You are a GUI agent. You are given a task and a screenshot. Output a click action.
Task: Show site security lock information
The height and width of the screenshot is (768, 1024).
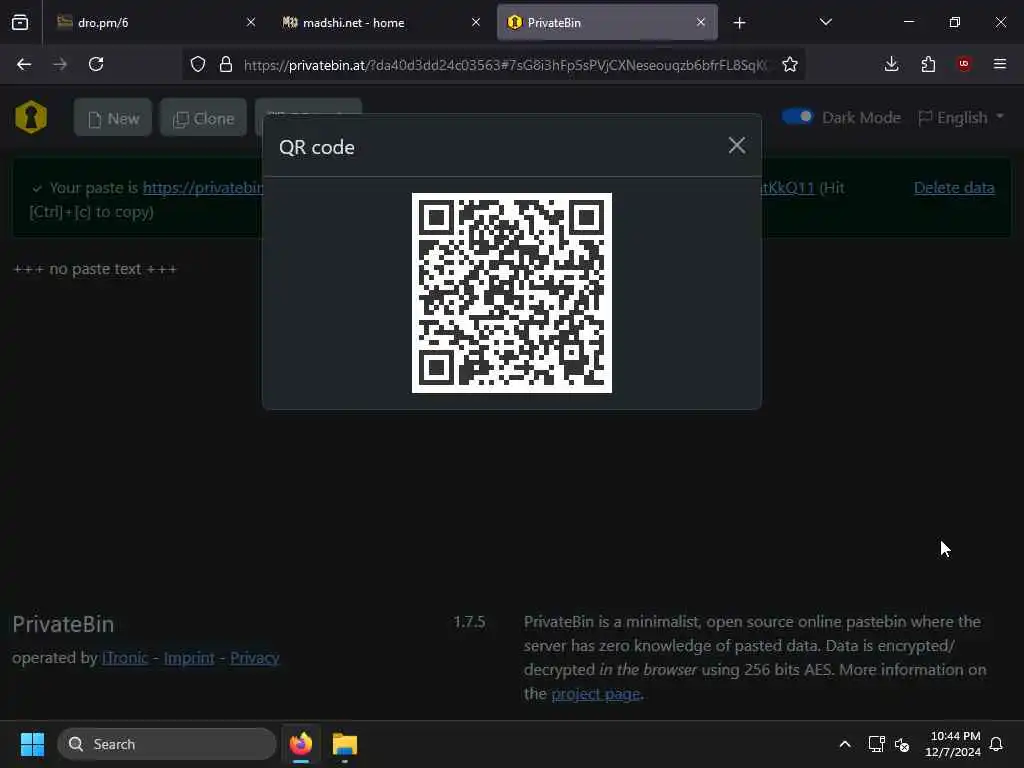coord(226,64)
